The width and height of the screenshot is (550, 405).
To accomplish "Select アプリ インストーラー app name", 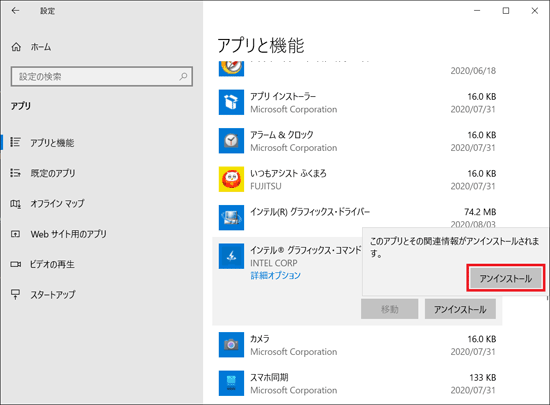I will coord(283,96).
